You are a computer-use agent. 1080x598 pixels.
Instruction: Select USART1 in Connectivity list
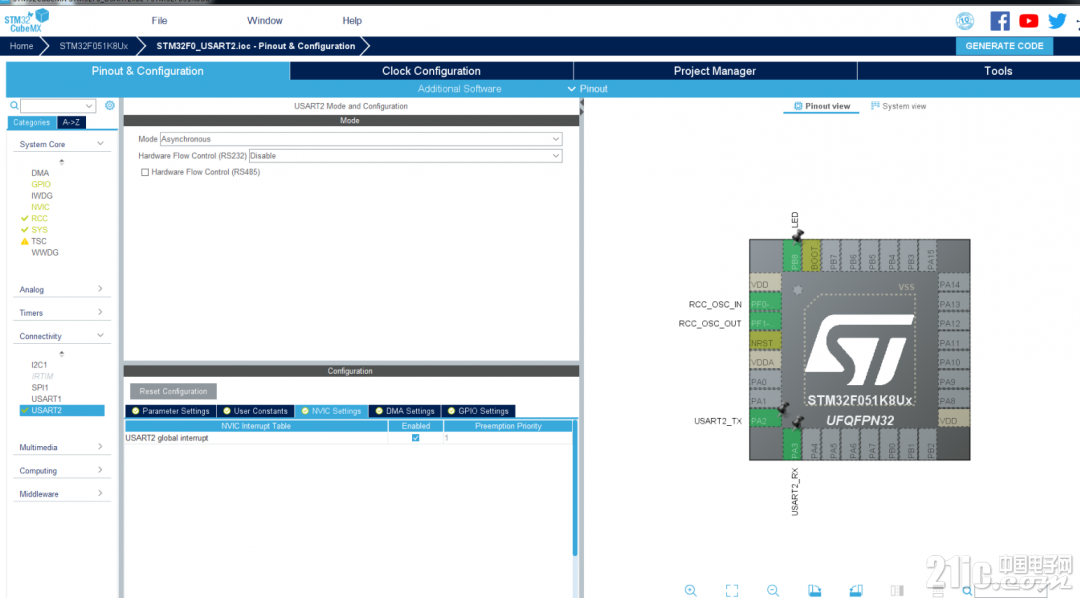[46, 399]
